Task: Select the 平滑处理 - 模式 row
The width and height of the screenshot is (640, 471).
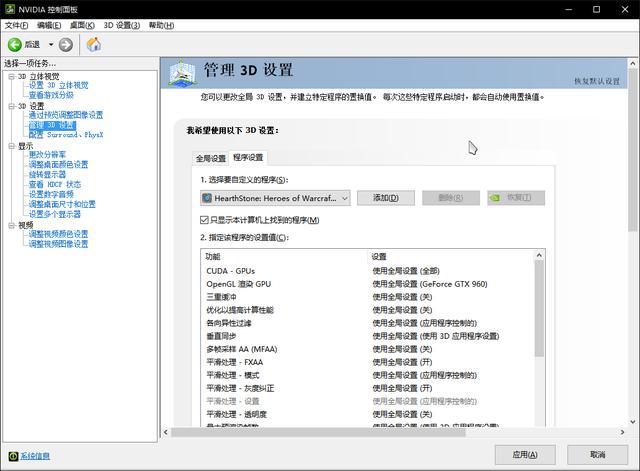Action: [x=367, y=375]
